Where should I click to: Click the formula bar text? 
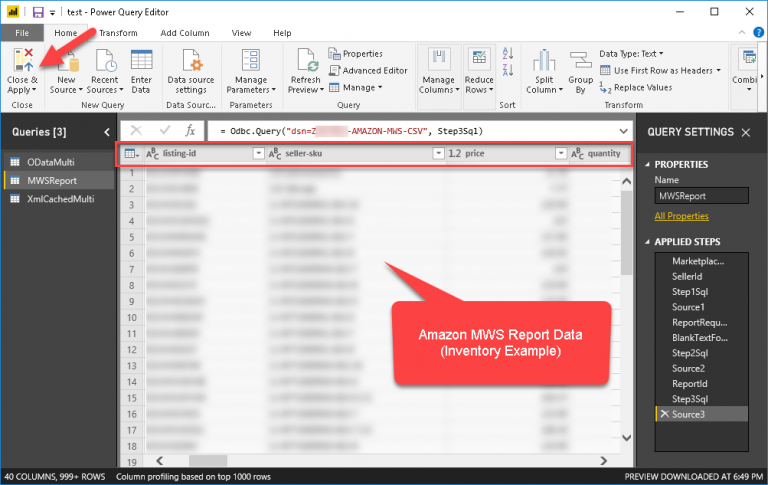click(351, 131)
